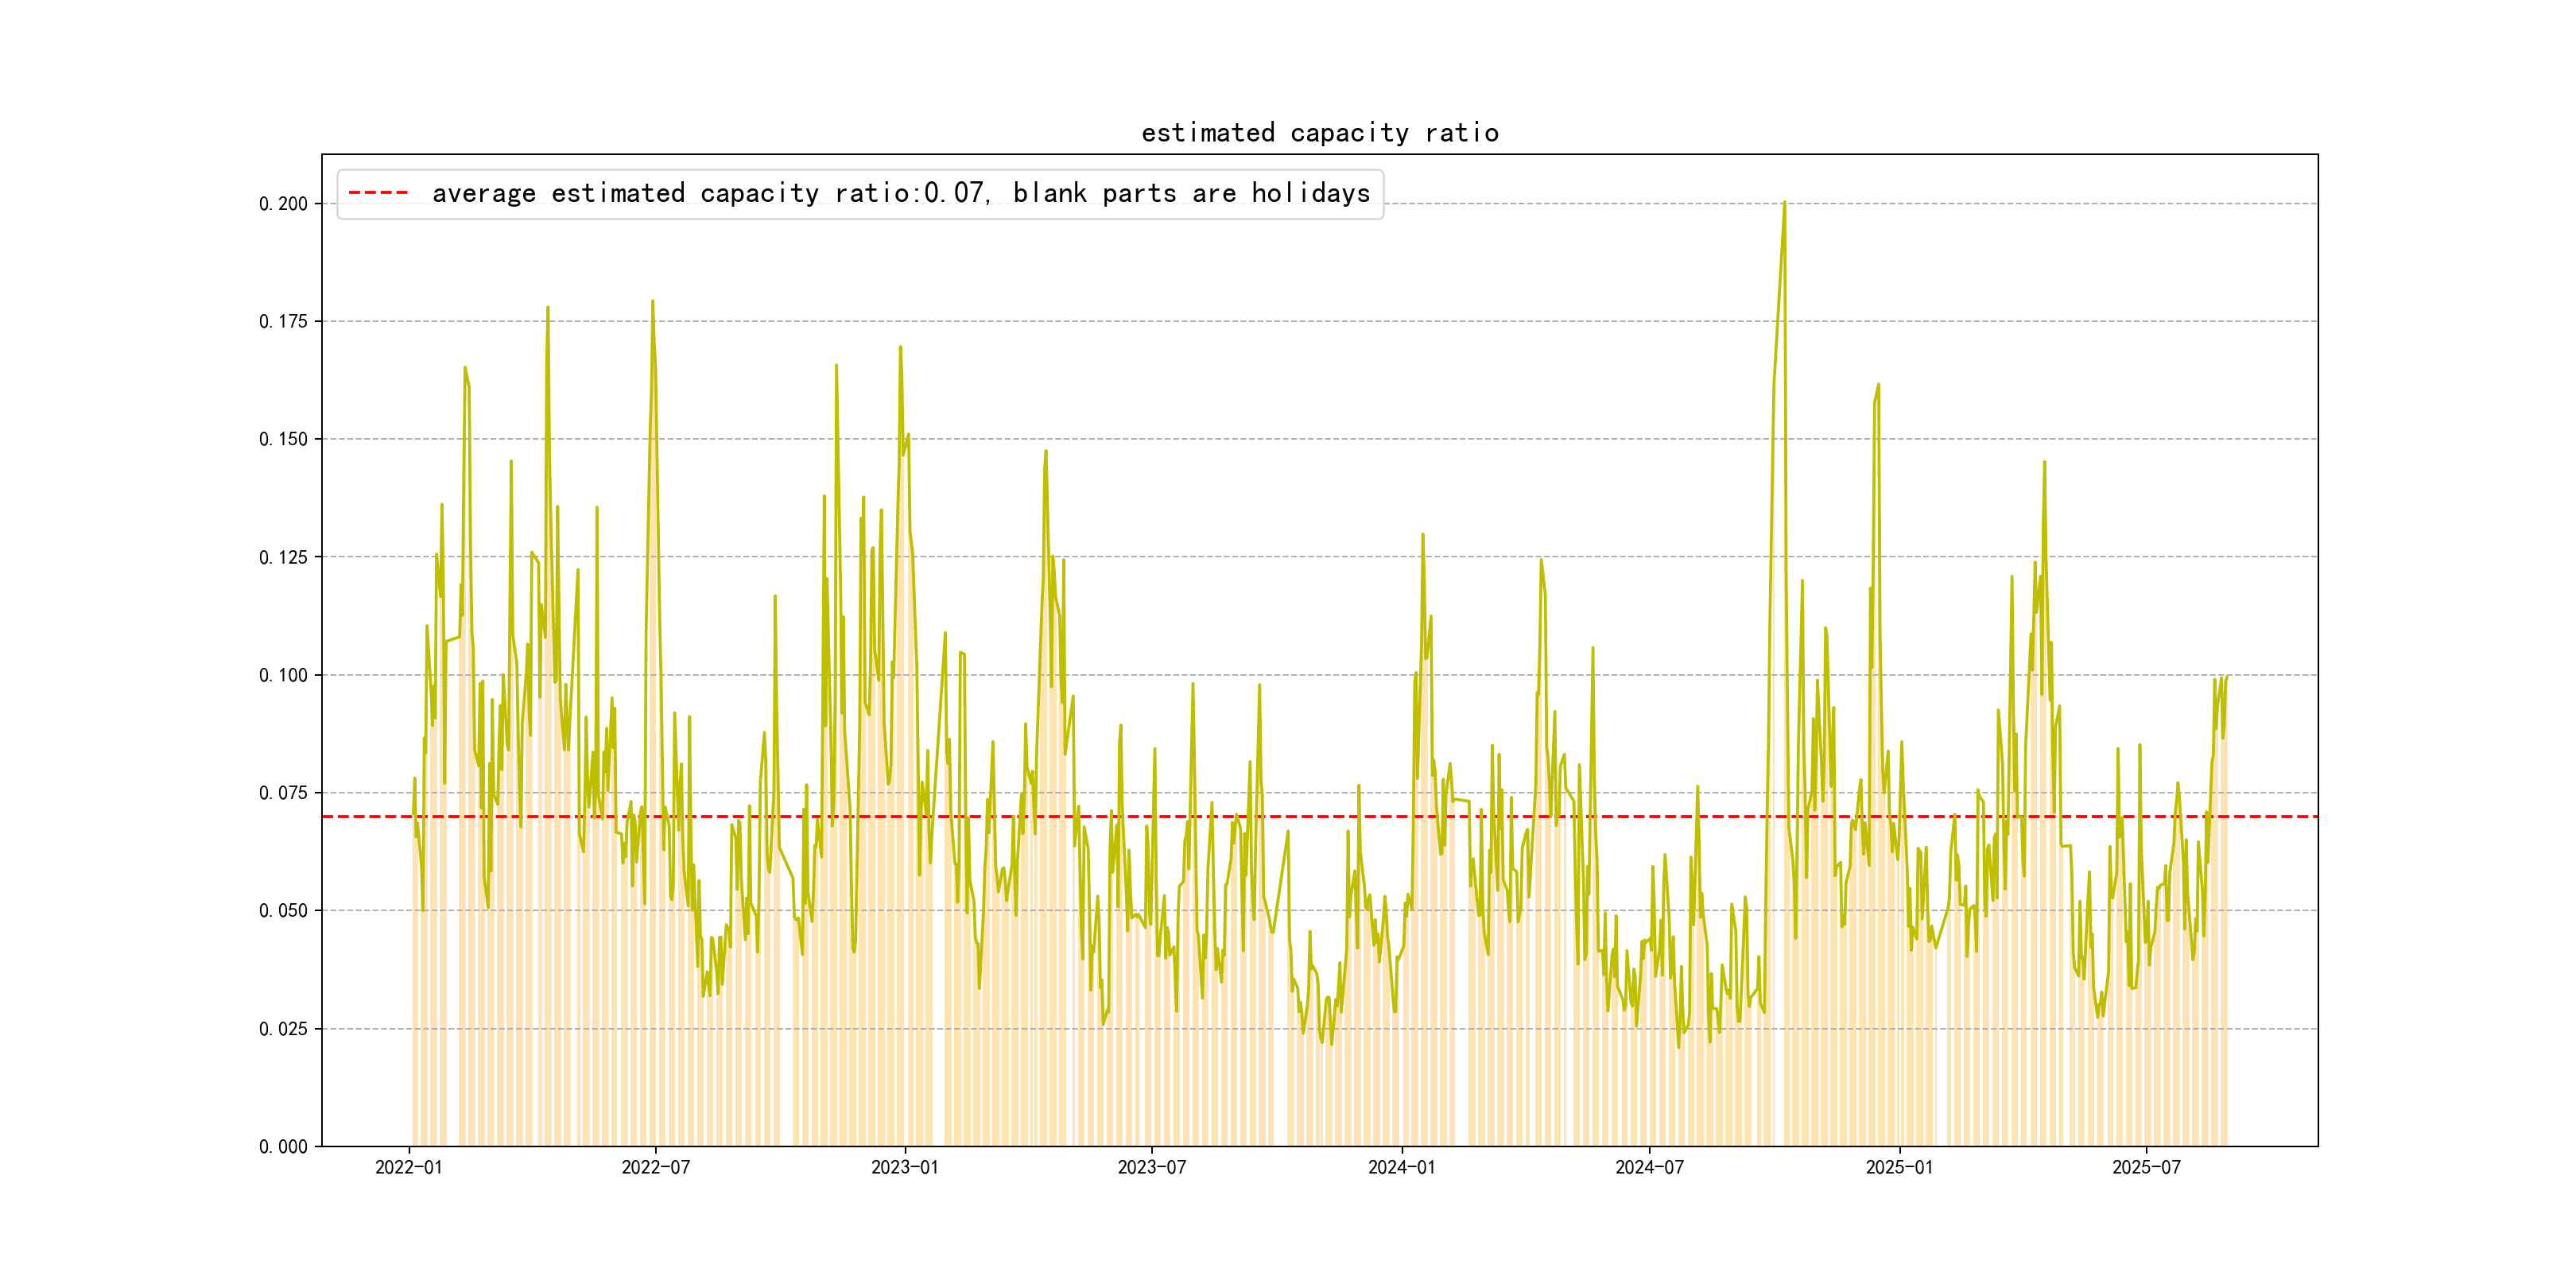Click the 2024-01 x-axis tick label

click(x=1401, y=1168)
